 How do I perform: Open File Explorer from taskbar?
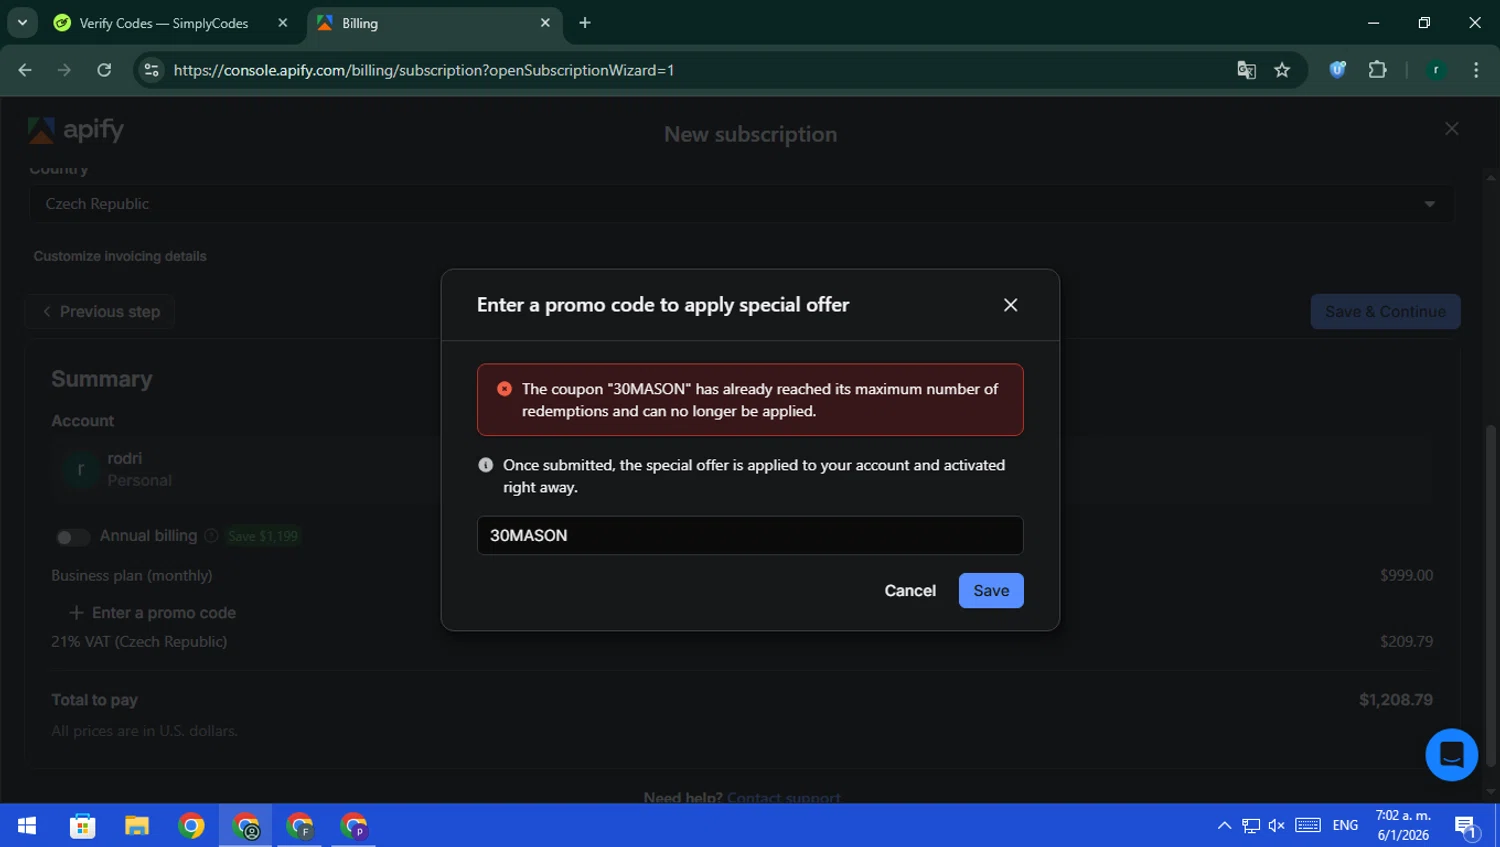click(137, 826)
